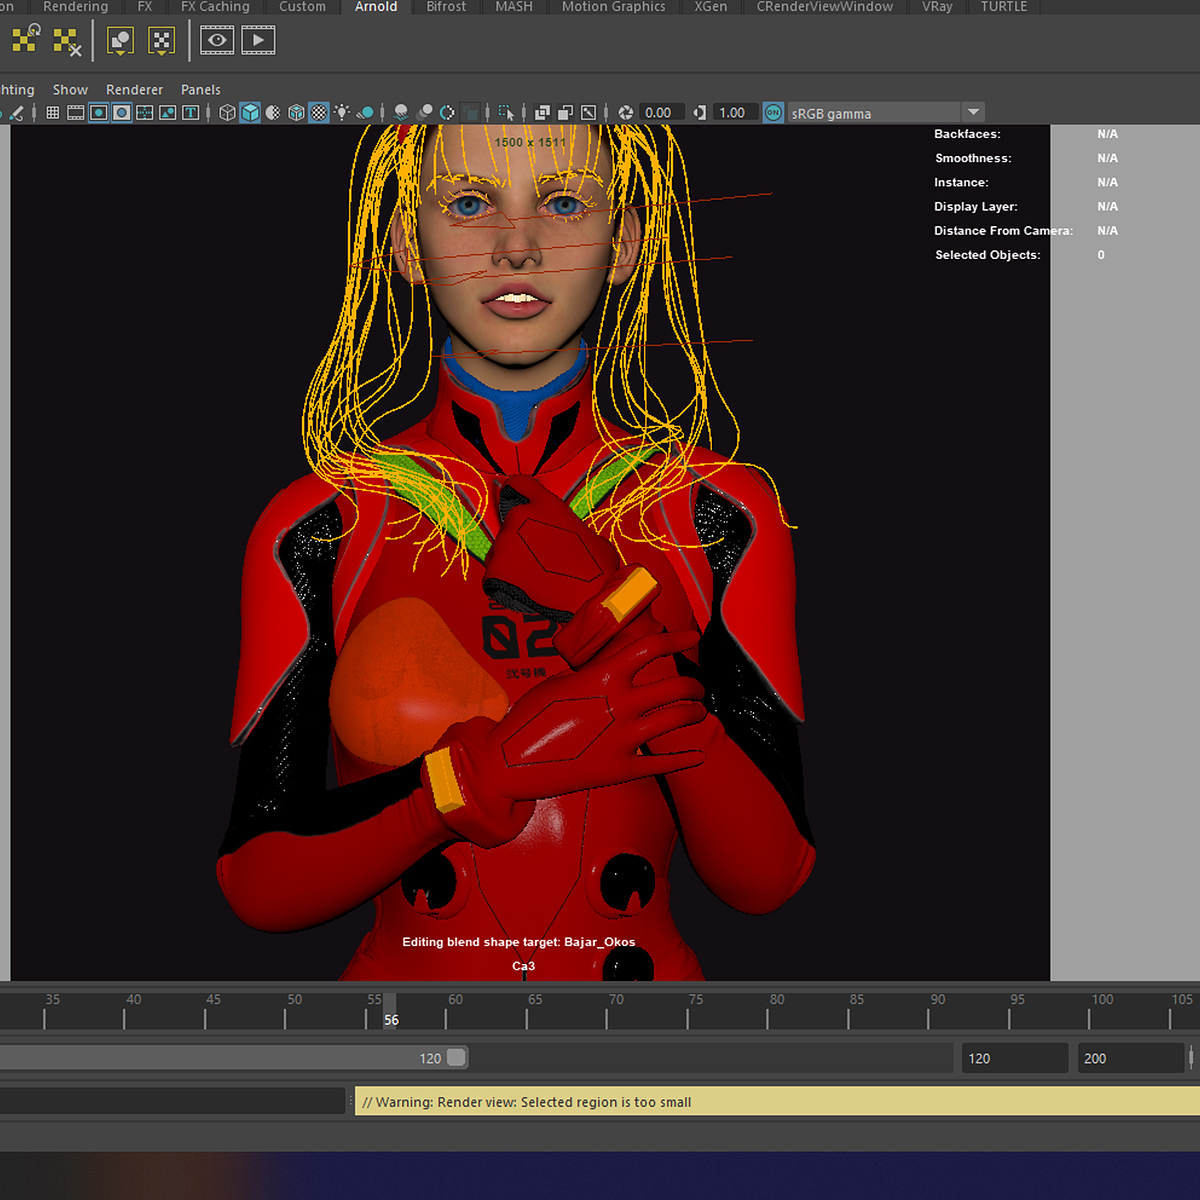Open the Motion Graphics shelf tab
Viewport: 1200px width, 1200px height.
(613, 7)
